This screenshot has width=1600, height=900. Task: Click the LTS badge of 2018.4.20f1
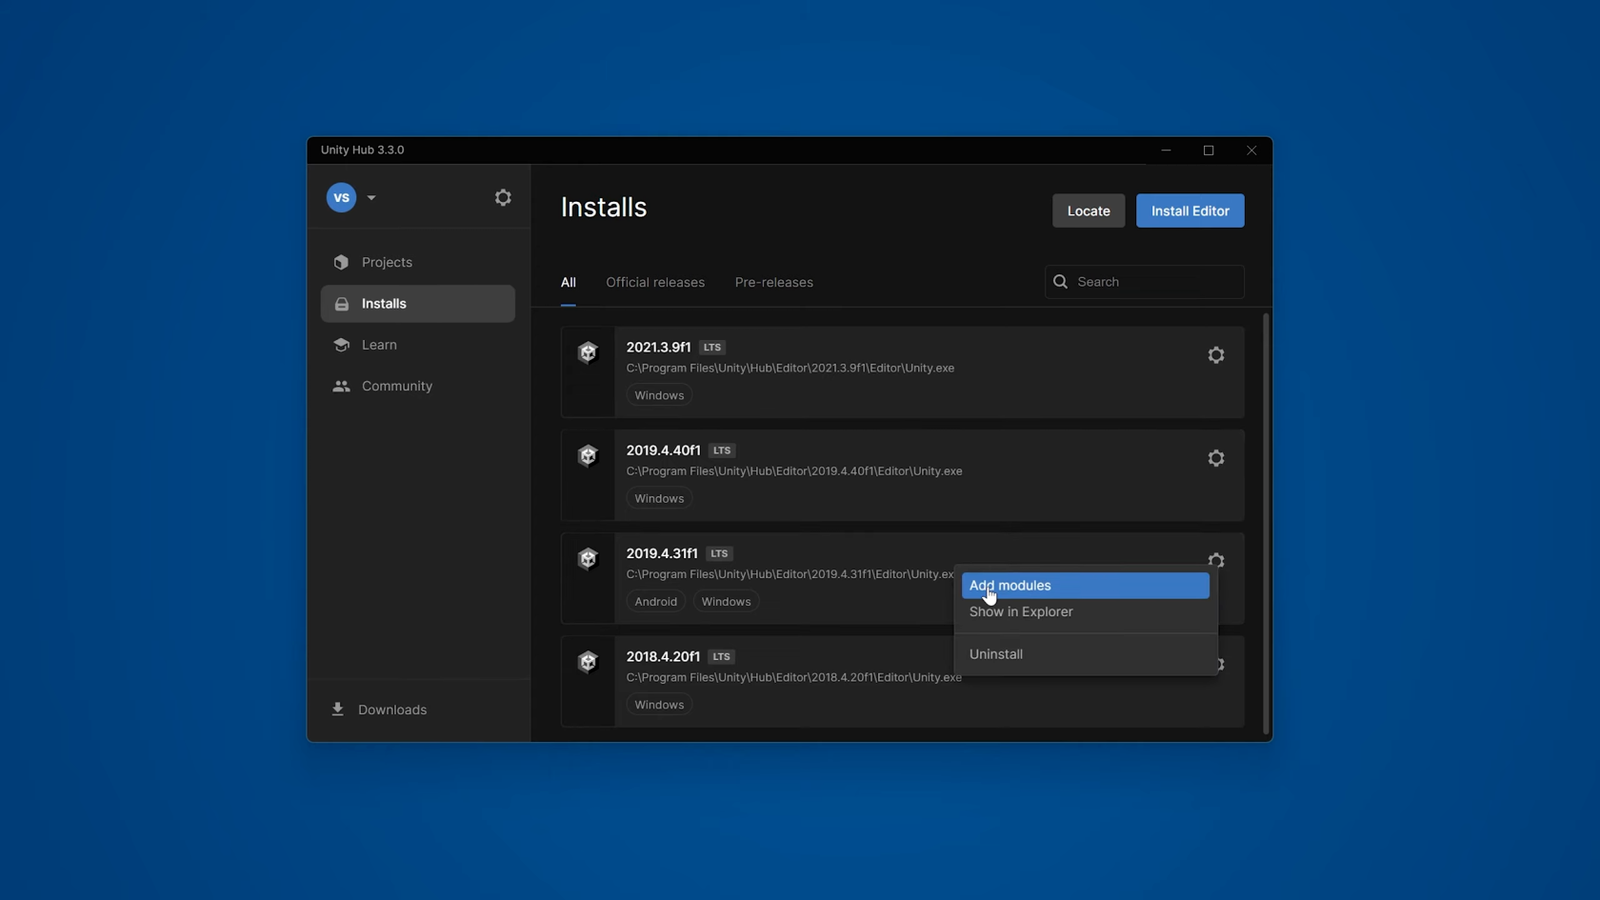[x=721, y=656]
